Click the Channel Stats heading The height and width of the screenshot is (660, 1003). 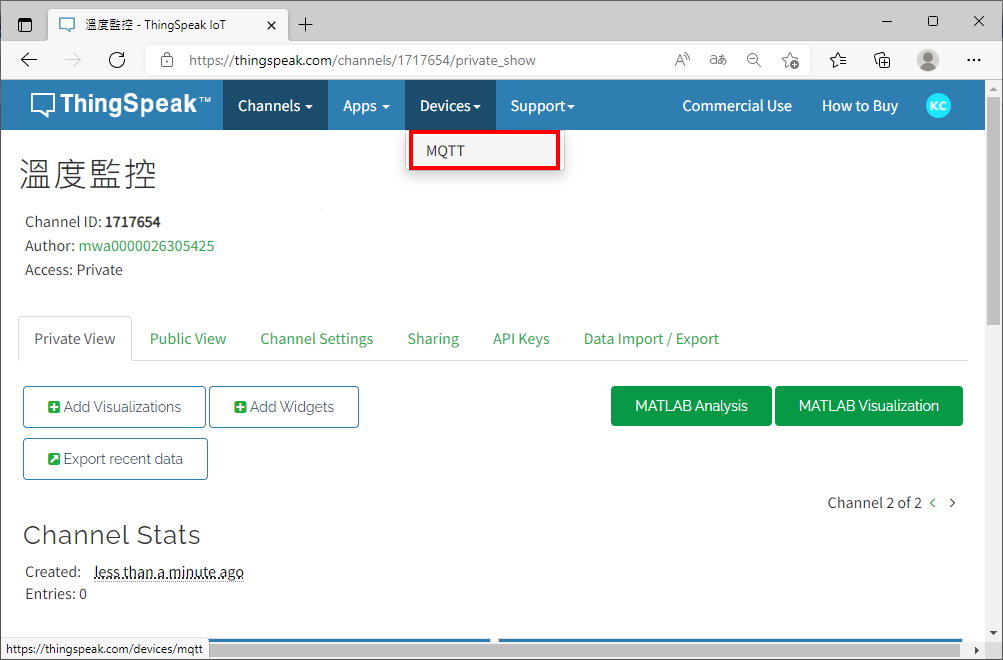112,535
